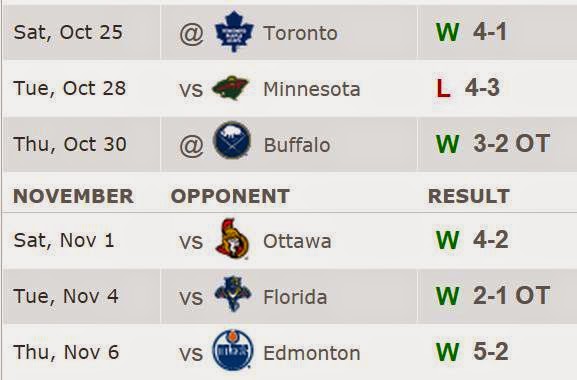
Task: Click the Toronto Maple Leafs logo
Action: pos(234,32)
